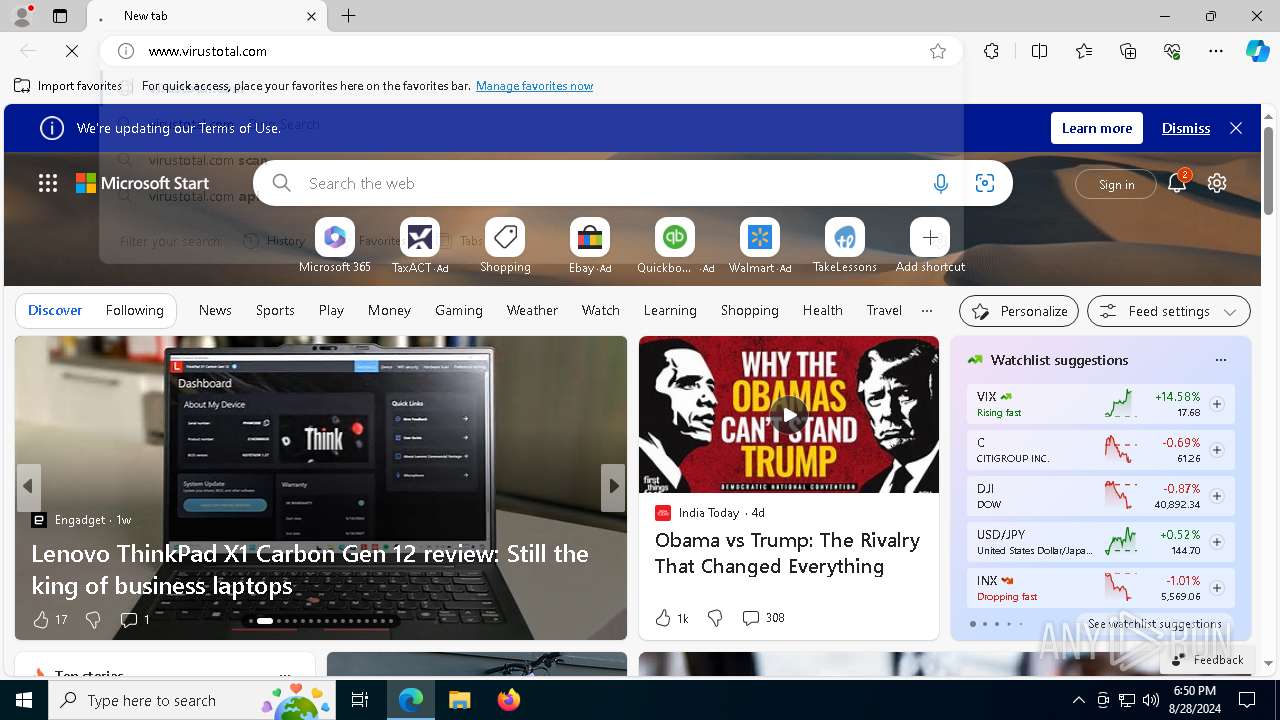The width and height of the screenshot is (1280, 720).
Task: Click the Personalize button
Action: point(1019,311)
